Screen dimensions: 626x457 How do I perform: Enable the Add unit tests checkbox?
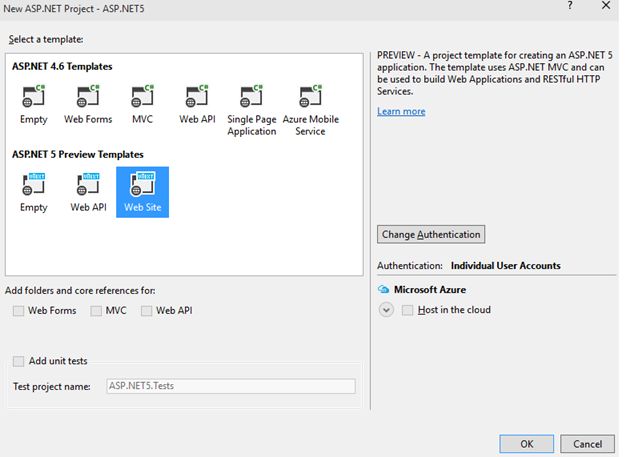point(18,361)
